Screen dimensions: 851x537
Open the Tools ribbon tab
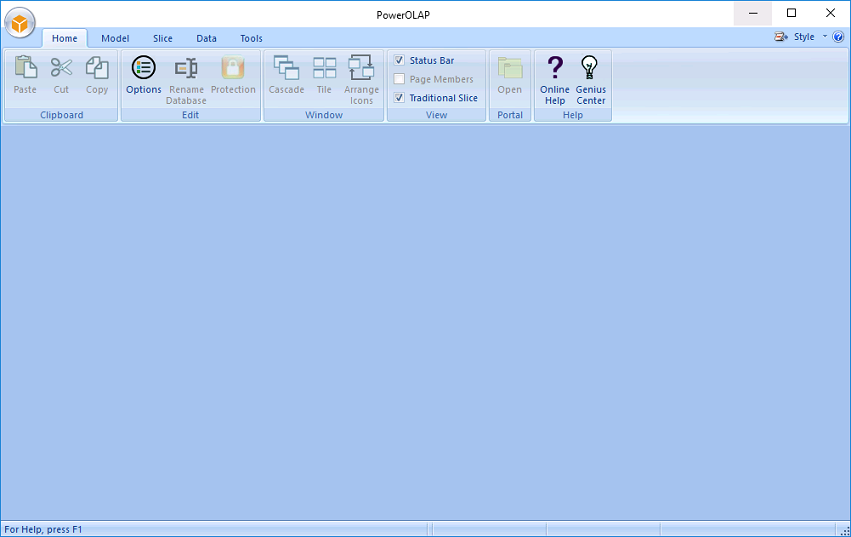coord(251,39)
